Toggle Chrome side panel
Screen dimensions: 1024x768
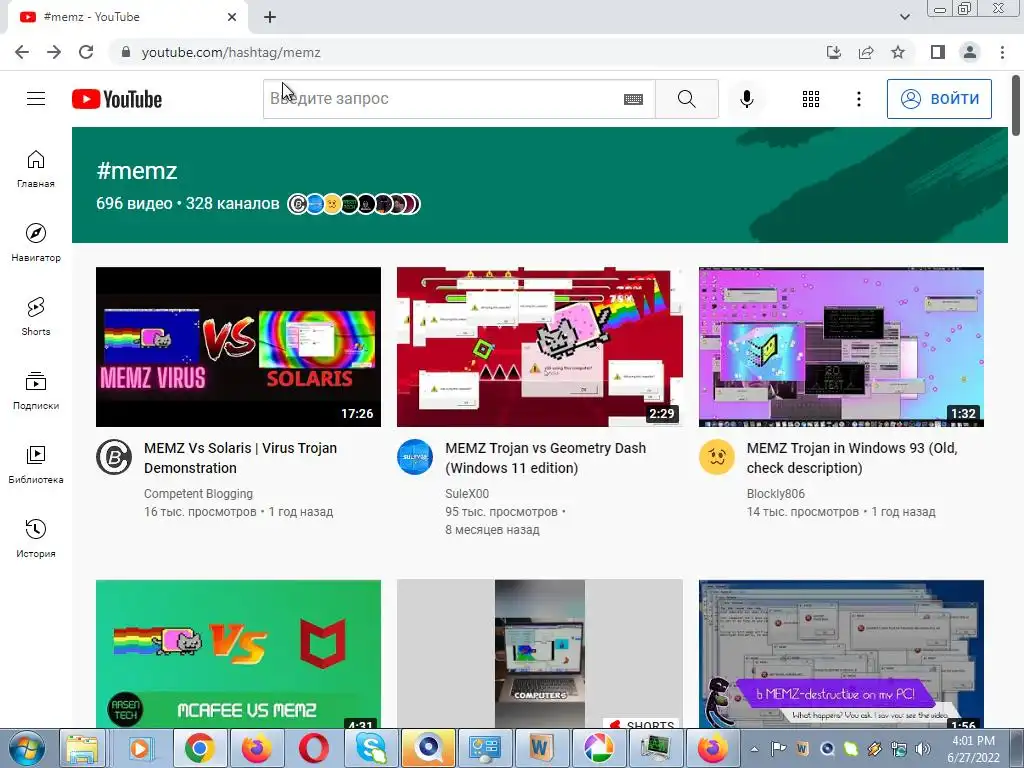(x=938, y=52)
